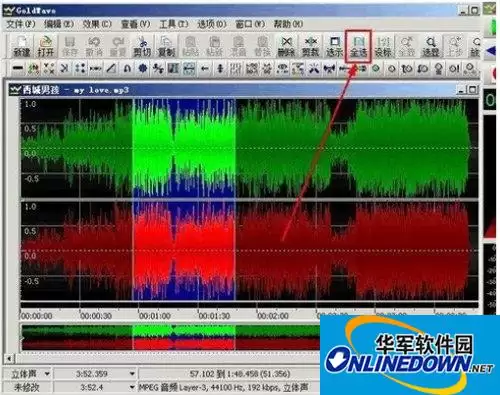Viewport: 500px width, 395px height.
Task: Click the 设标 (Set marker) toolbar button
Action: pyautogui.click(x=383, y=46)
